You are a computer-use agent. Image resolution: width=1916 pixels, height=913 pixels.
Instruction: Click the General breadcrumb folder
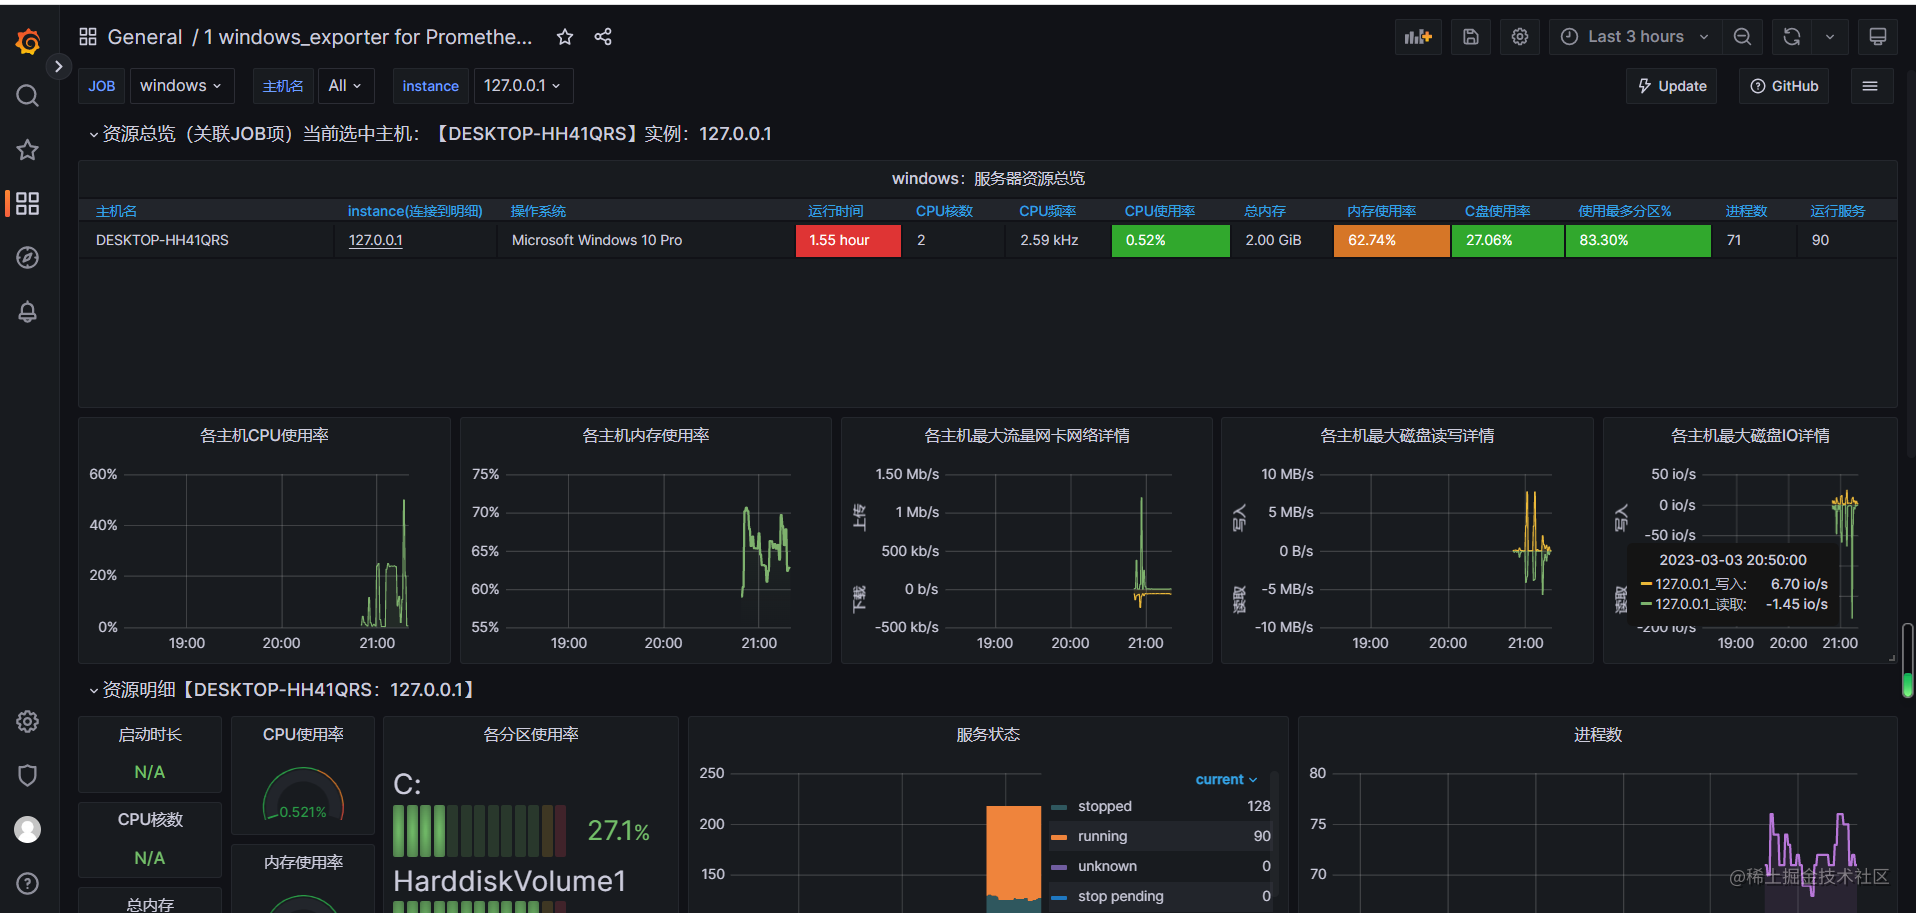[144, 37]
